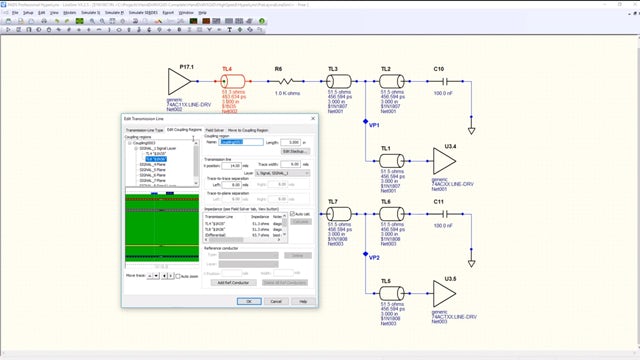
Task: Collapse the top Coupling region tree node
Action: (130, 143)
